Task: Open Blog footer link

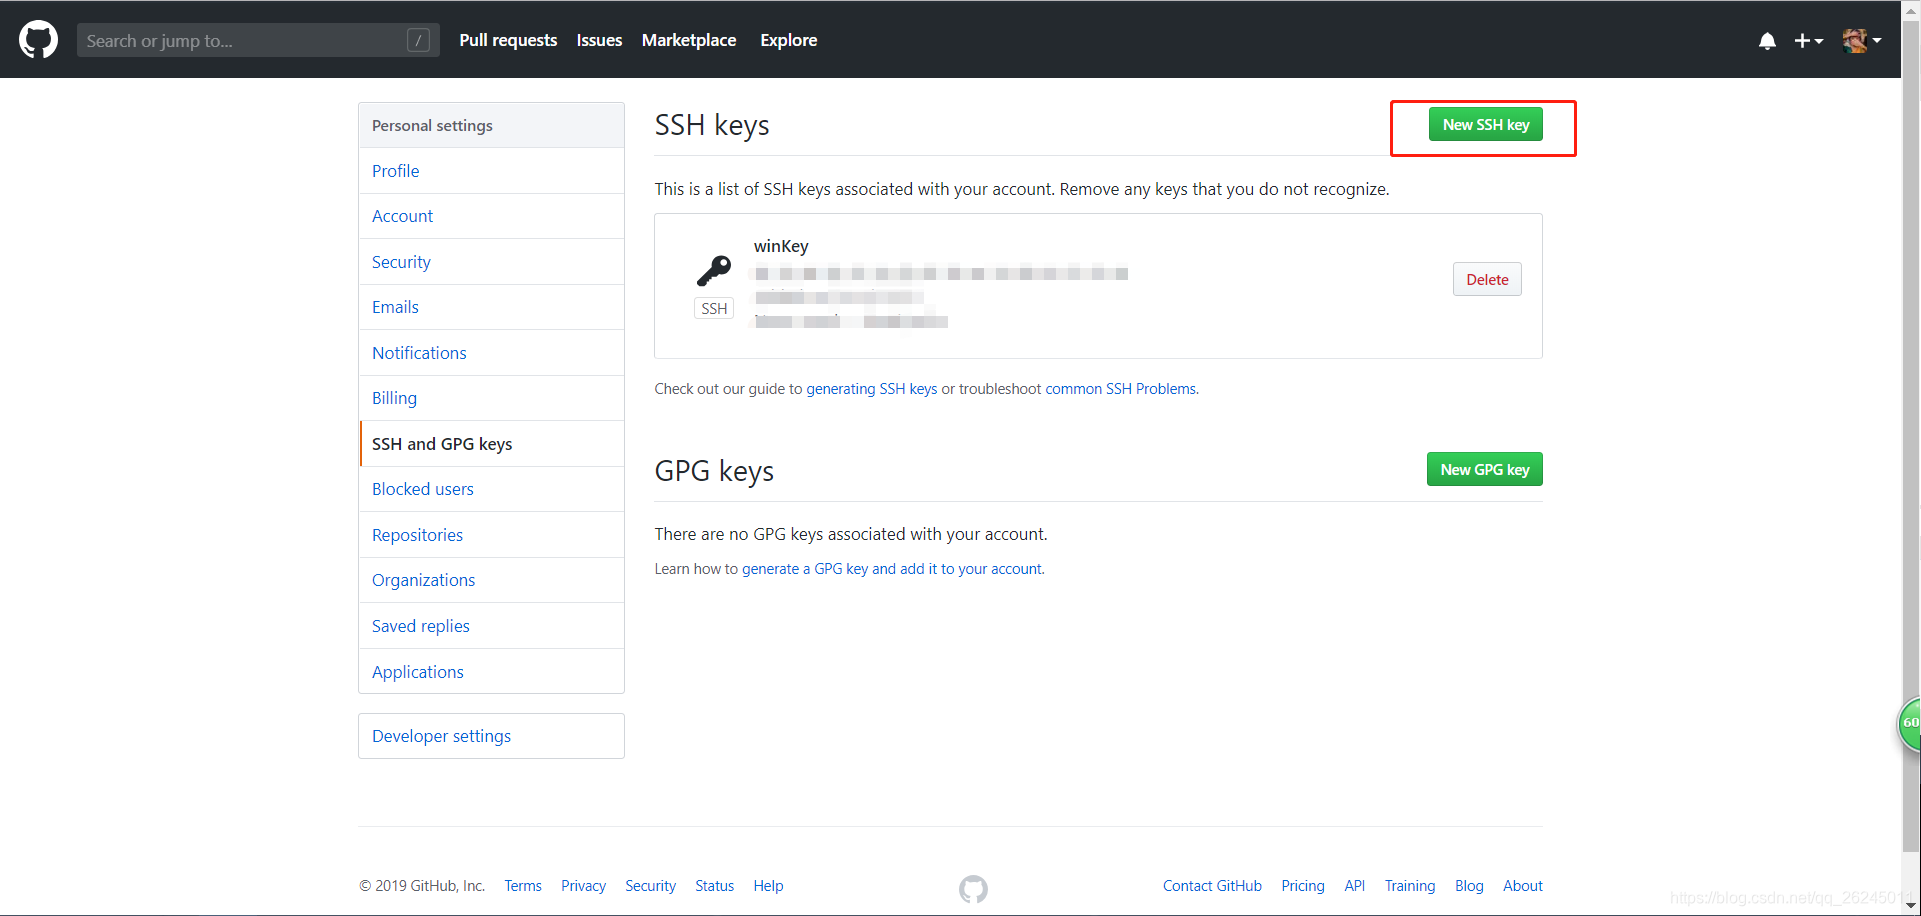Action: point(1469,886)
